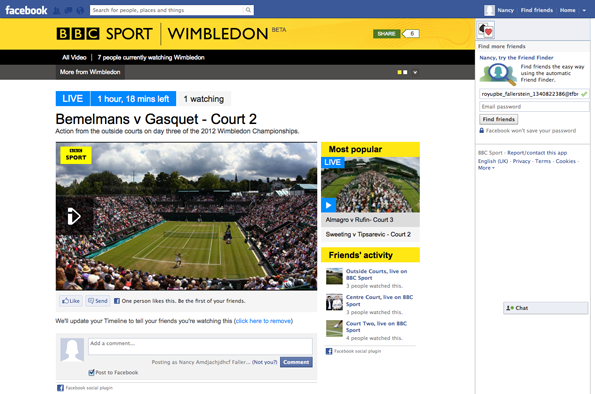
Task: Go to Home in top bar
Action: tap(567, 10)
